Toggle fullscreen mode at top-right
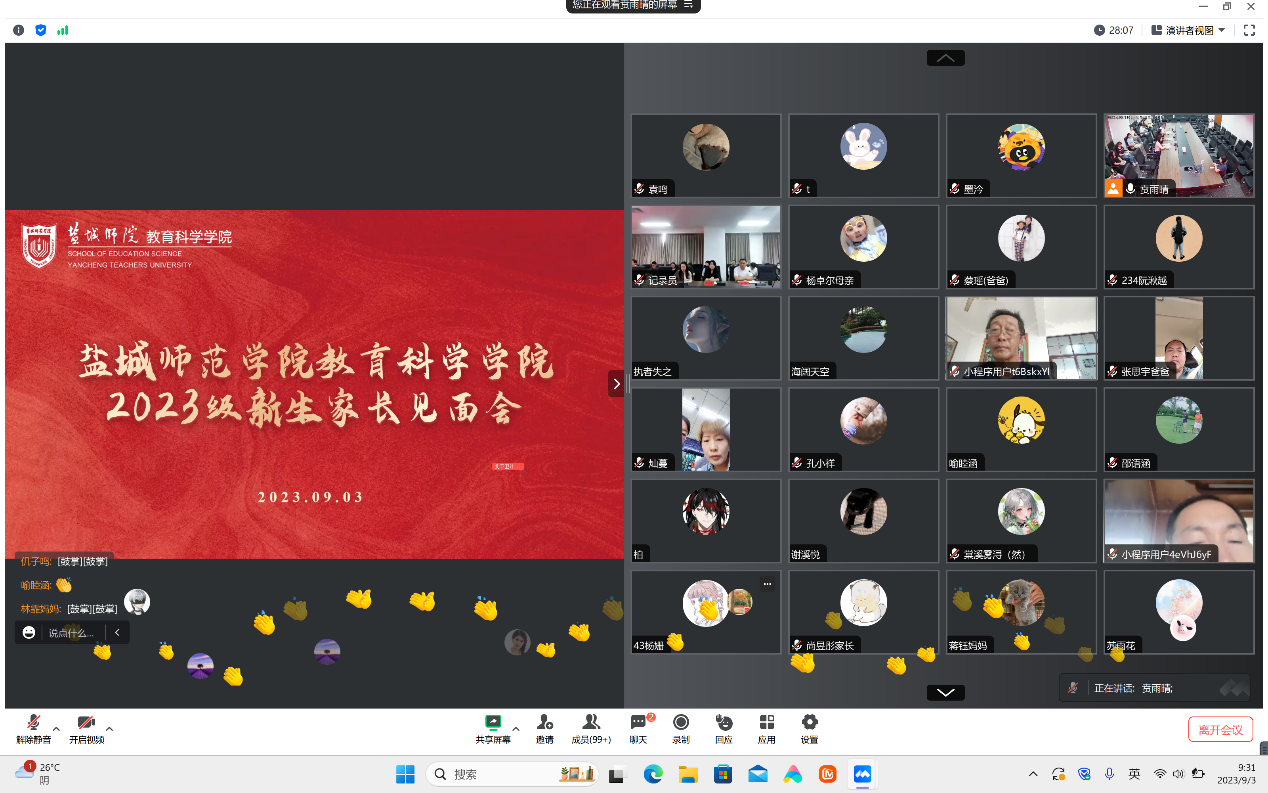The width and height of the screenshot is (1268, 793). tap(1249, 30)
